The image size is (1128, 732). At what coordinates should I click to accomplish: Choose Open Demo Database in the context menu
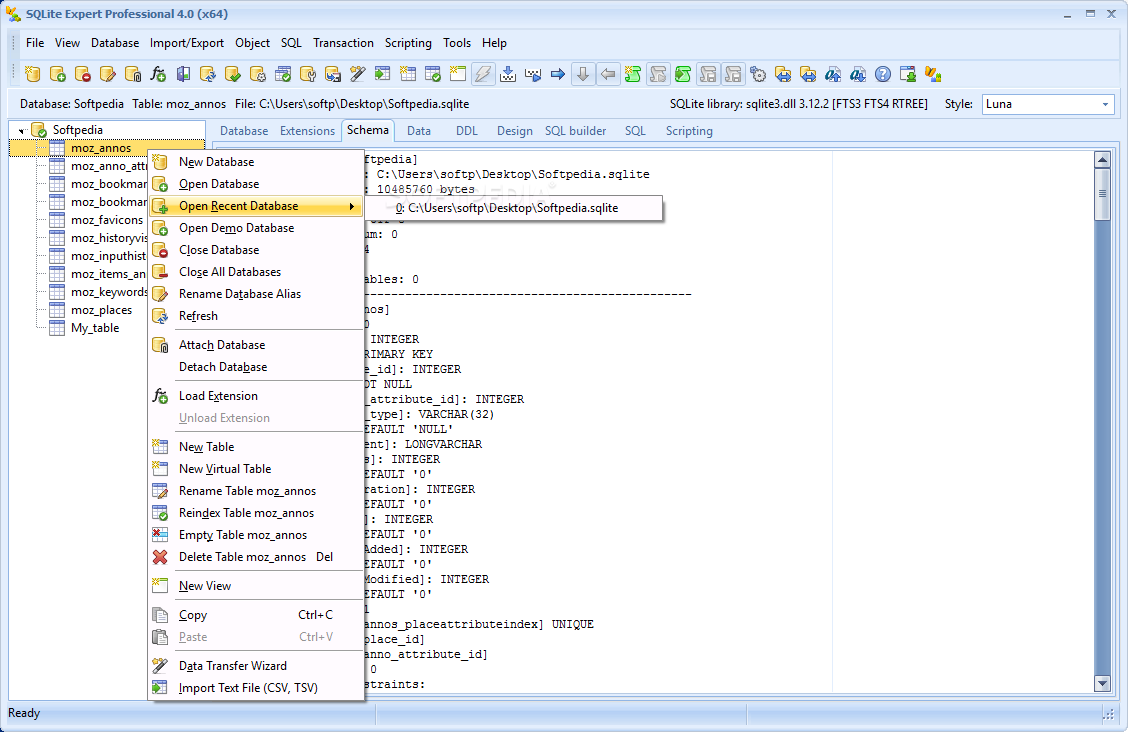(x=256, y=228)
